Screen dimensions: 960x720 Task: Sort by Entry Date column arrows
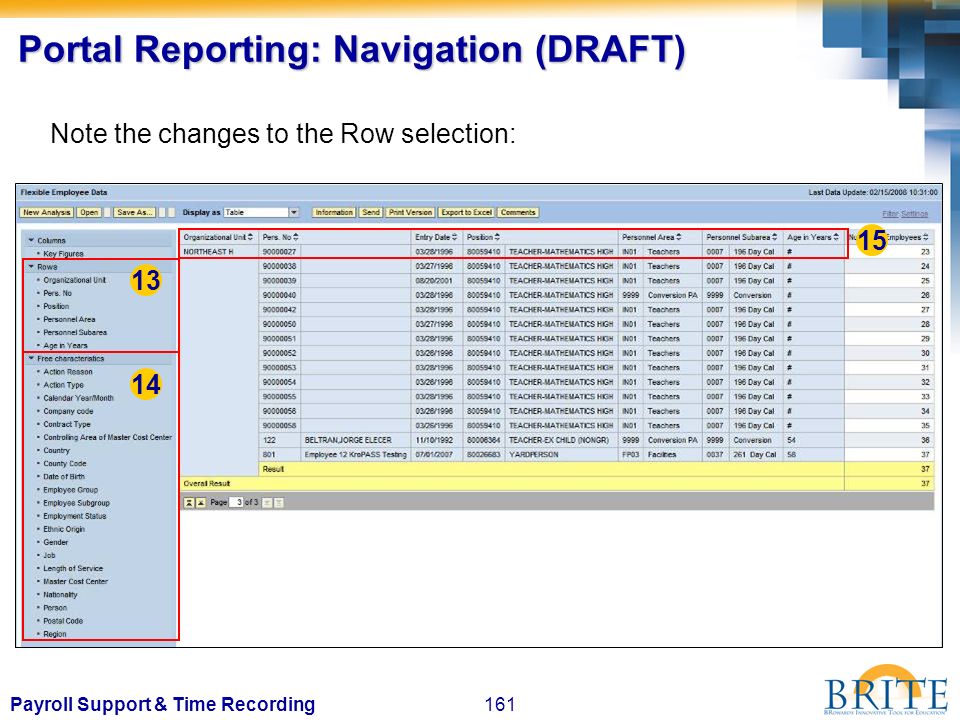coord(454,237)
